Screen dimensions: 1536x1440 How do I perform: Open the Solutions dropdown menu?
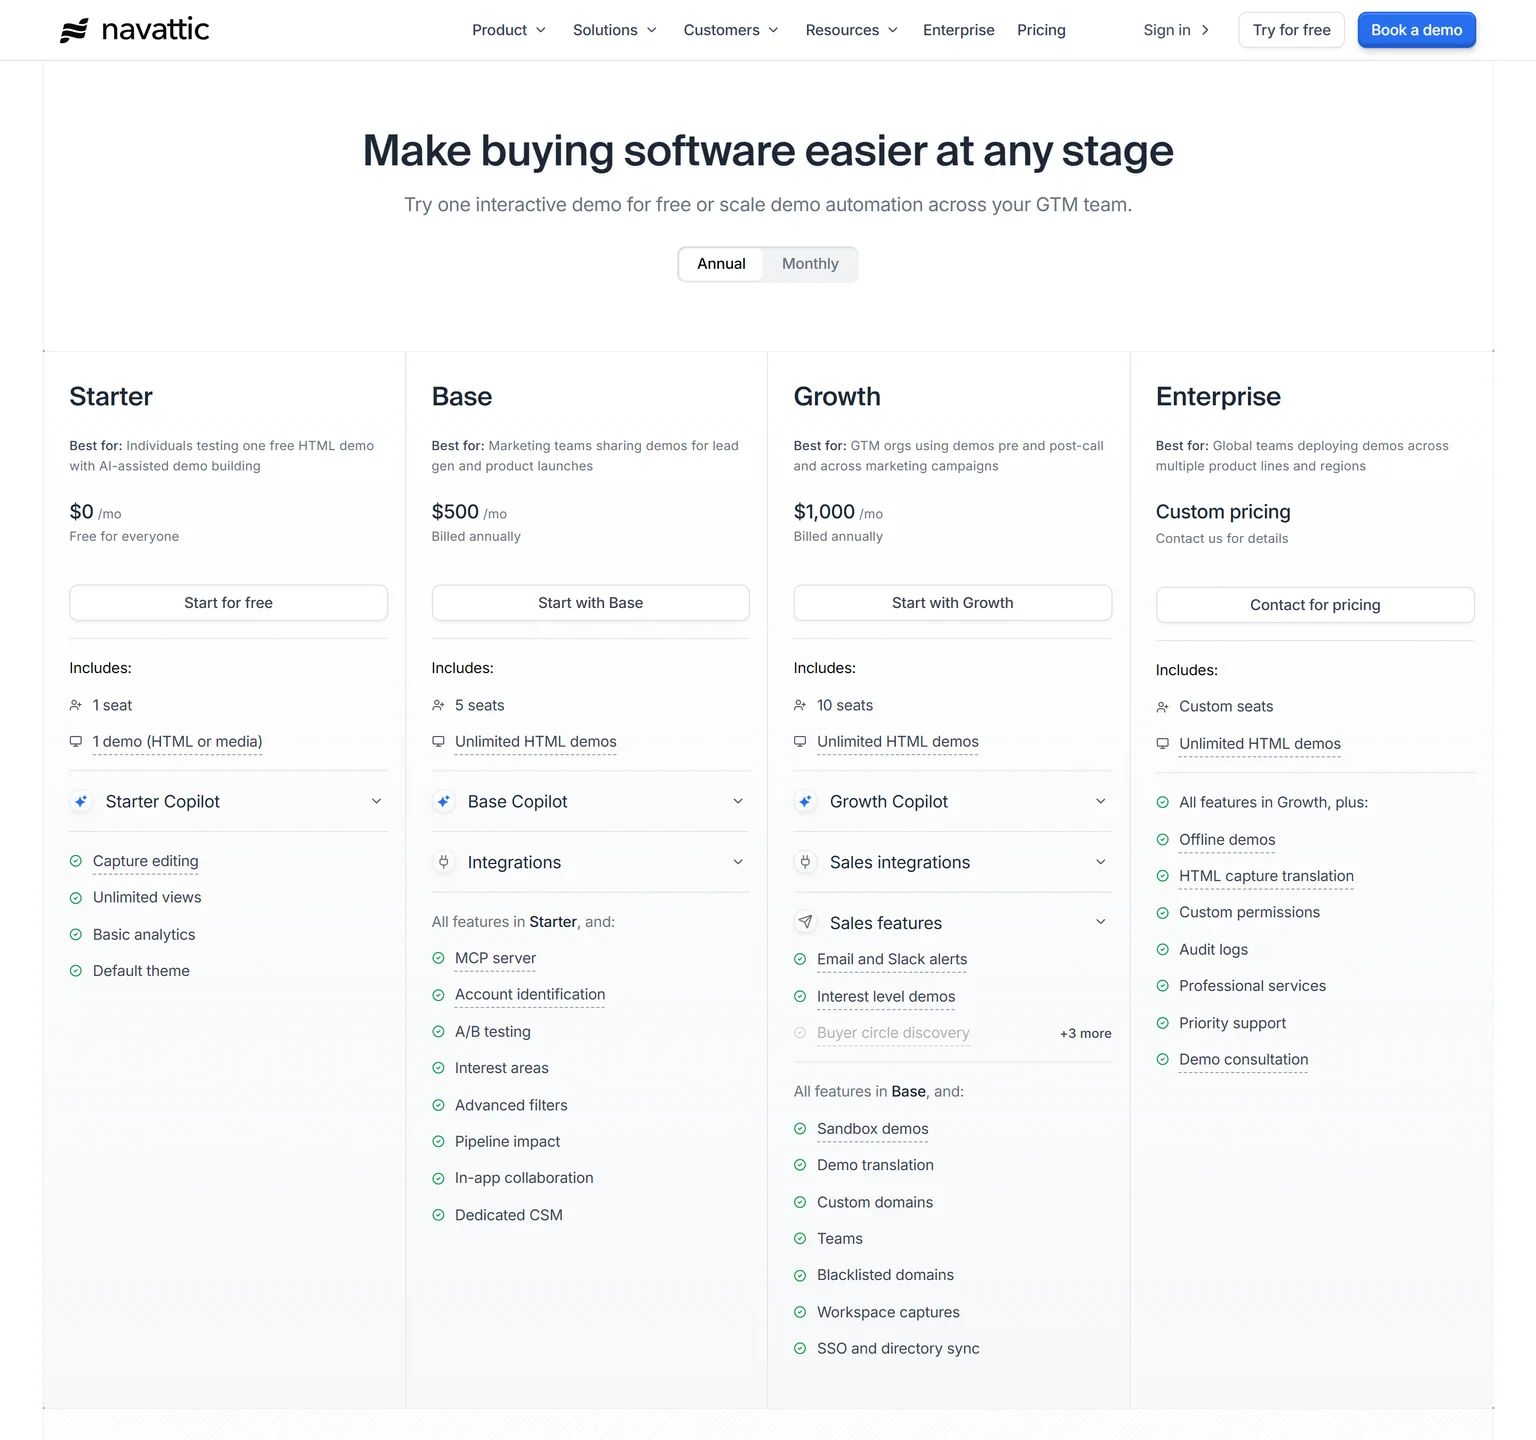pyautogui.click(x=615, y=30)
